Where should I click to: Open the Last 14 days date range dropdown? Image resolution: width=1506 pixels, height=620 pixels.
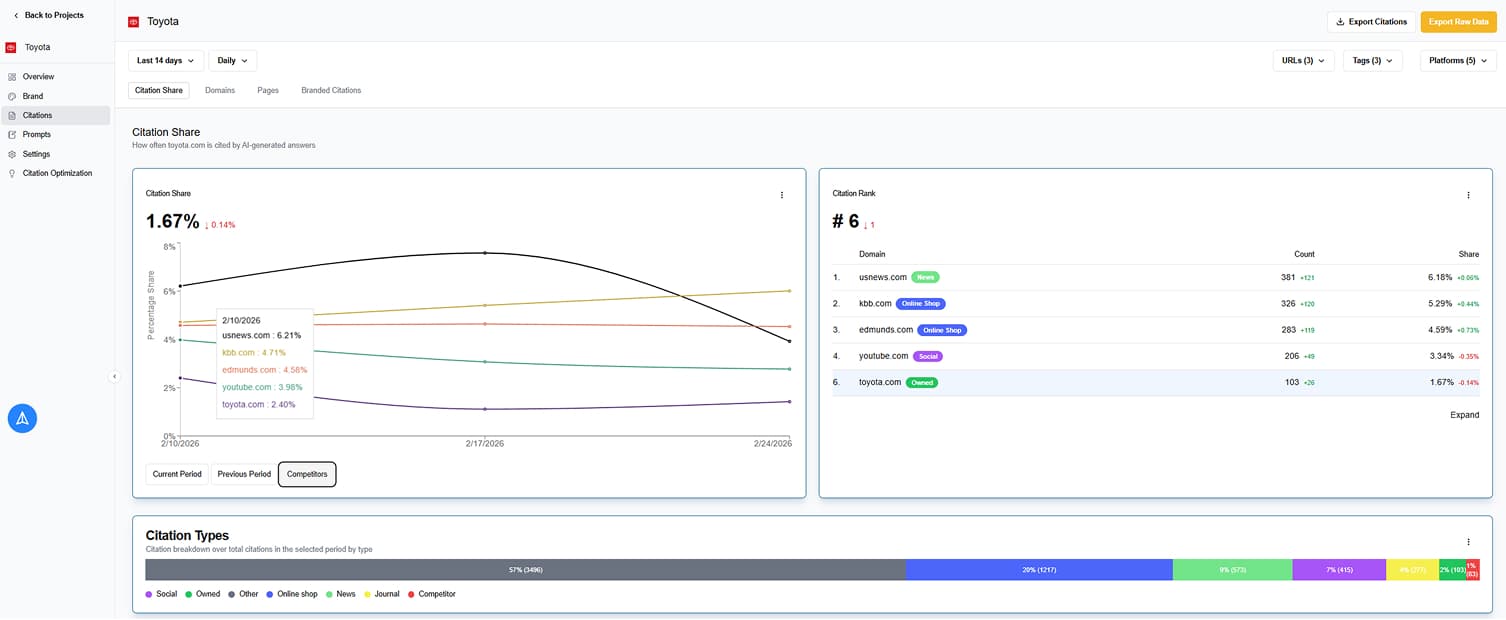point(164,60)
